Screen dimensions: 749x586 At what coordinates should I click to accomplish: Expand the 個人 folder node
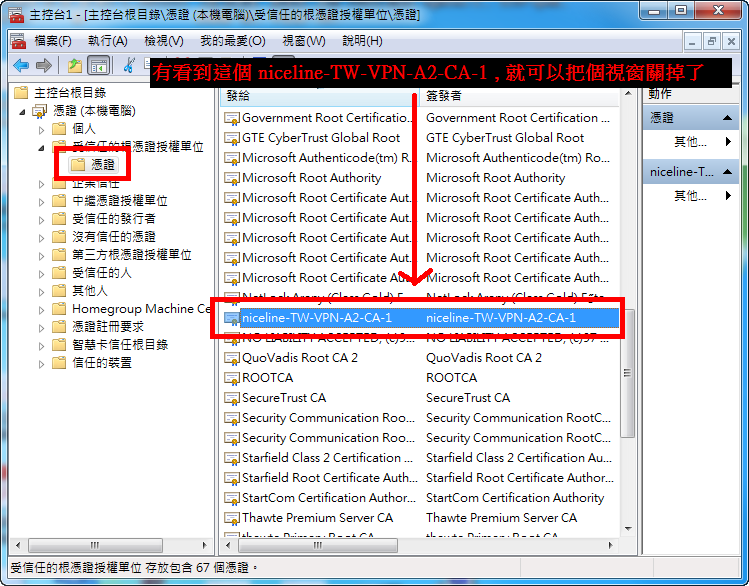pos(41,129)
